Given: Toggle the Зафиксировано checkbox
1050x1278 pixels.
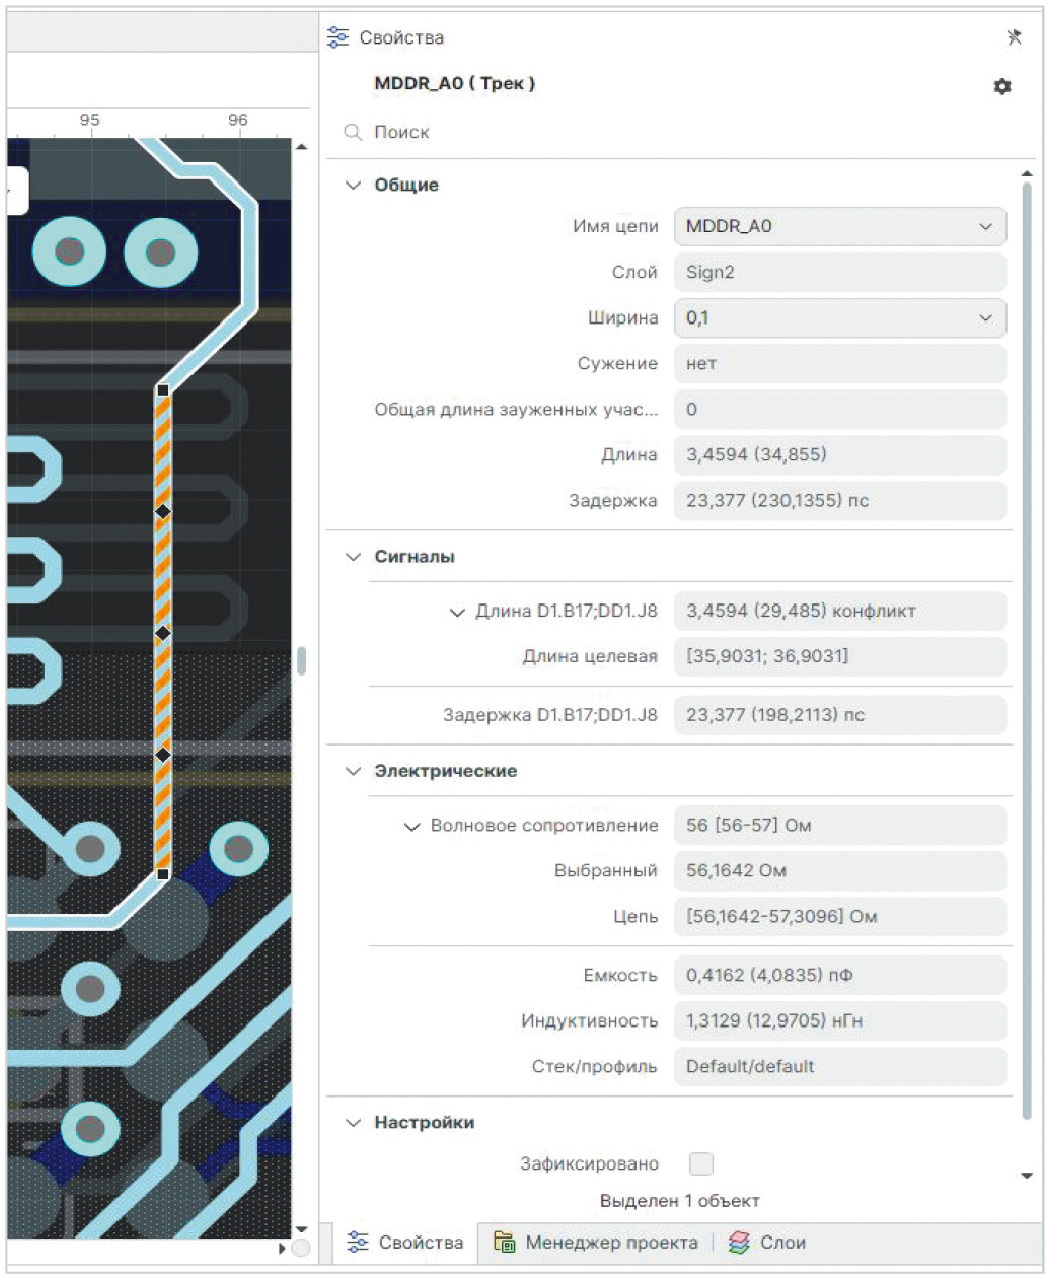Looking at the screenshot, I should pos(701,1164).
